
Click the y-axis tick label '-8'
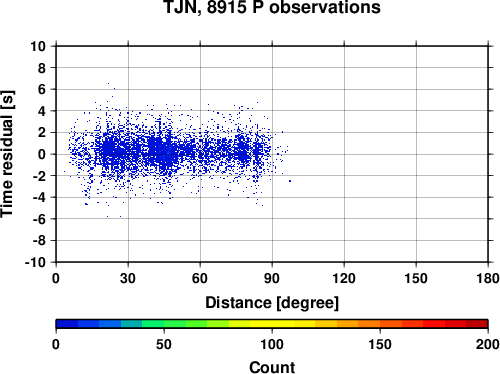[x=39, y=241]
